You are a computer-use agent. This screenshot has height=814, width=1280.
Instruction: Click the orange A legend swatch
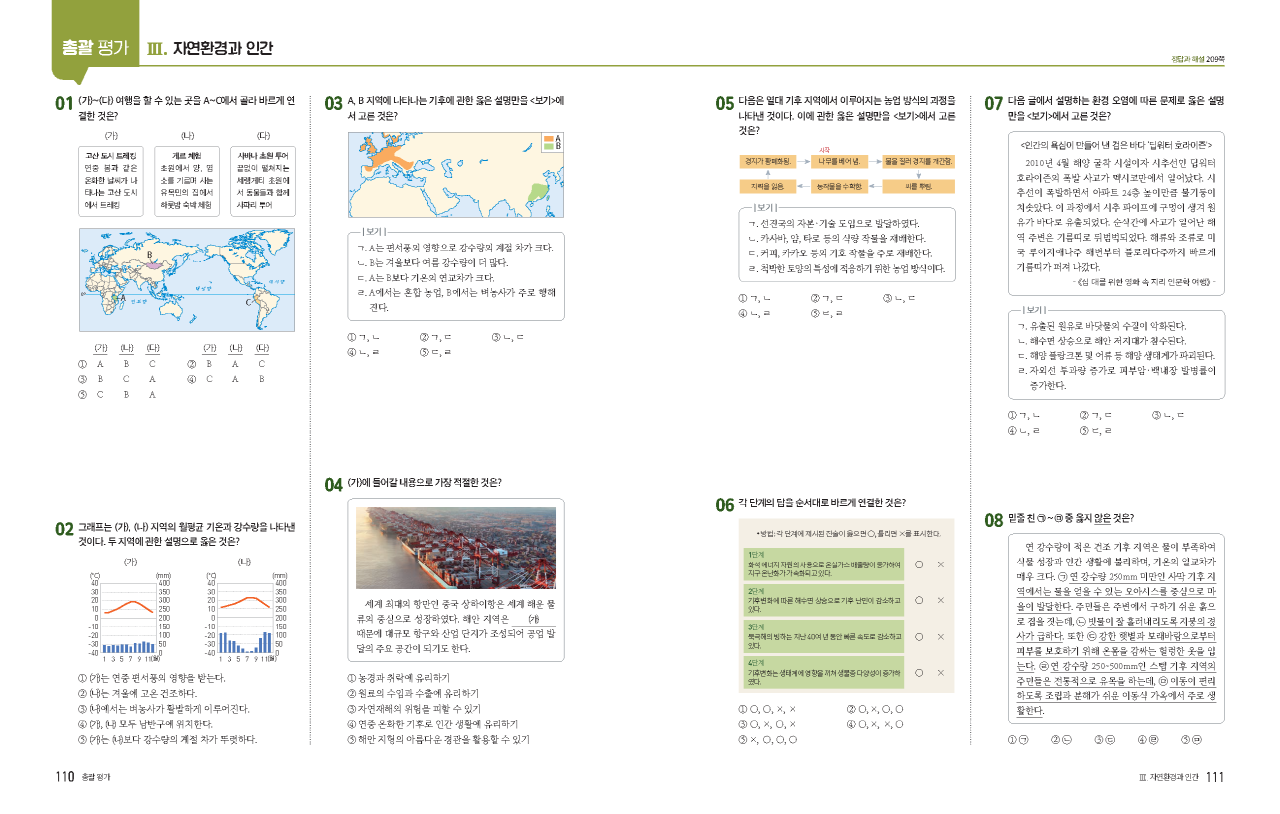point(547,137)
